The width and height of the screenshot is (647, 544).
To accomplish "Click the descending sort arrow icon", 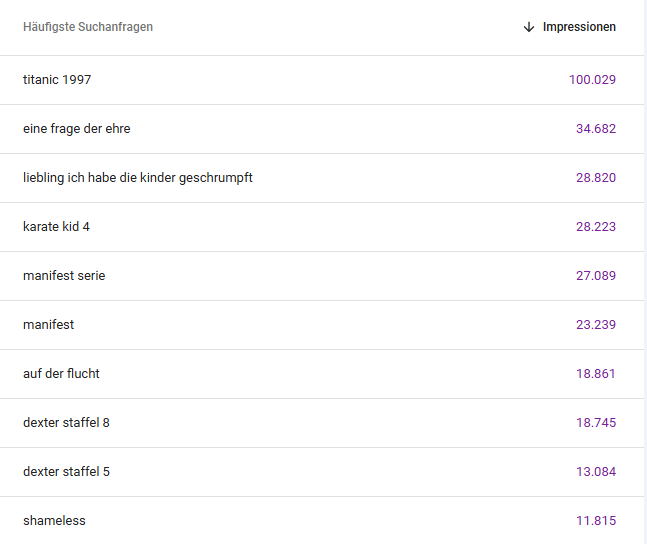I will click(529, 27).
